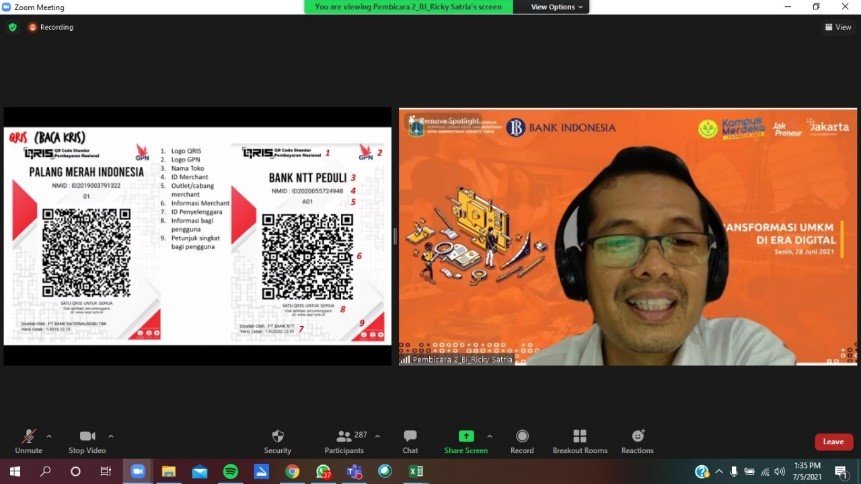Start recording with Record button
The width and height of the screenshot is (861, 484).
click(522, 442)
